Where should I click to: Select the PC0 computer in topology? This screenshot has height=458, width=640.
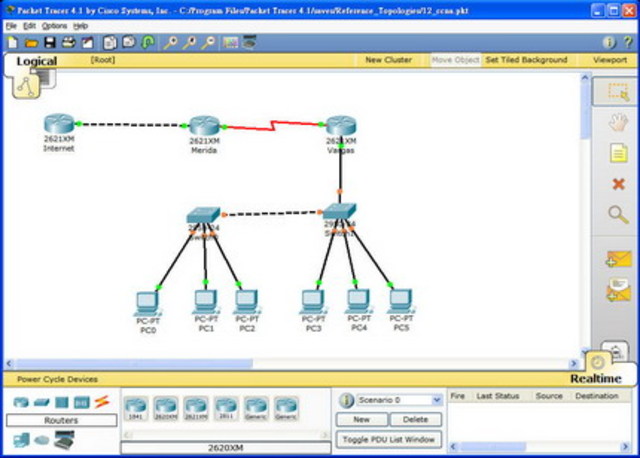147,304
